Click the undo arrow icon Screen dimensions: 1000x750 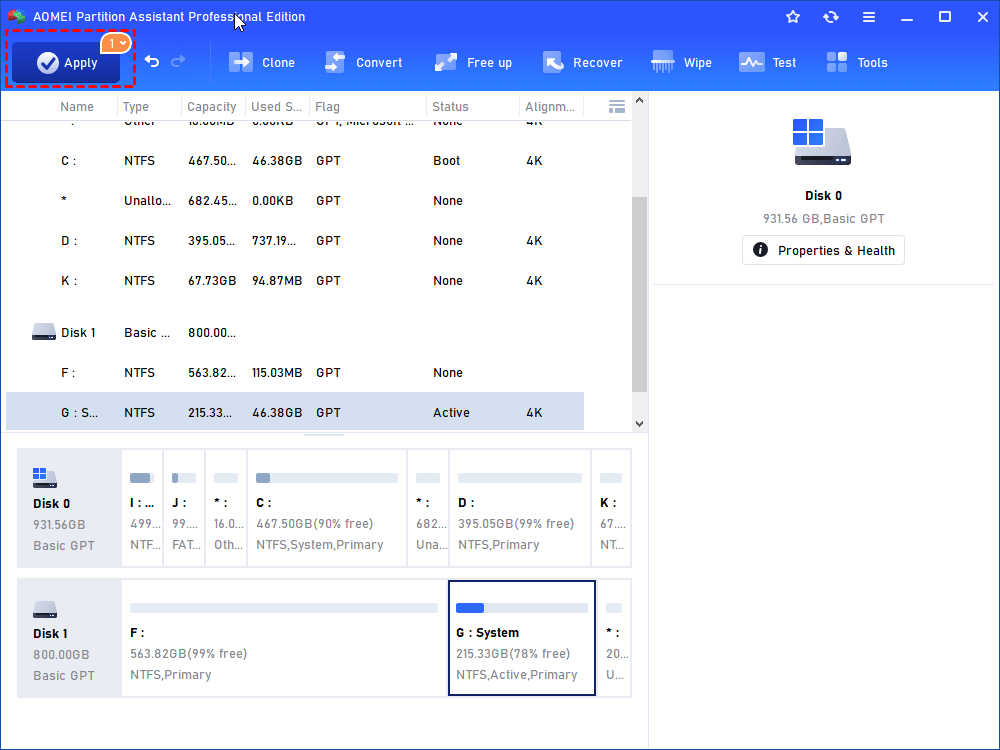pos(152,62)
